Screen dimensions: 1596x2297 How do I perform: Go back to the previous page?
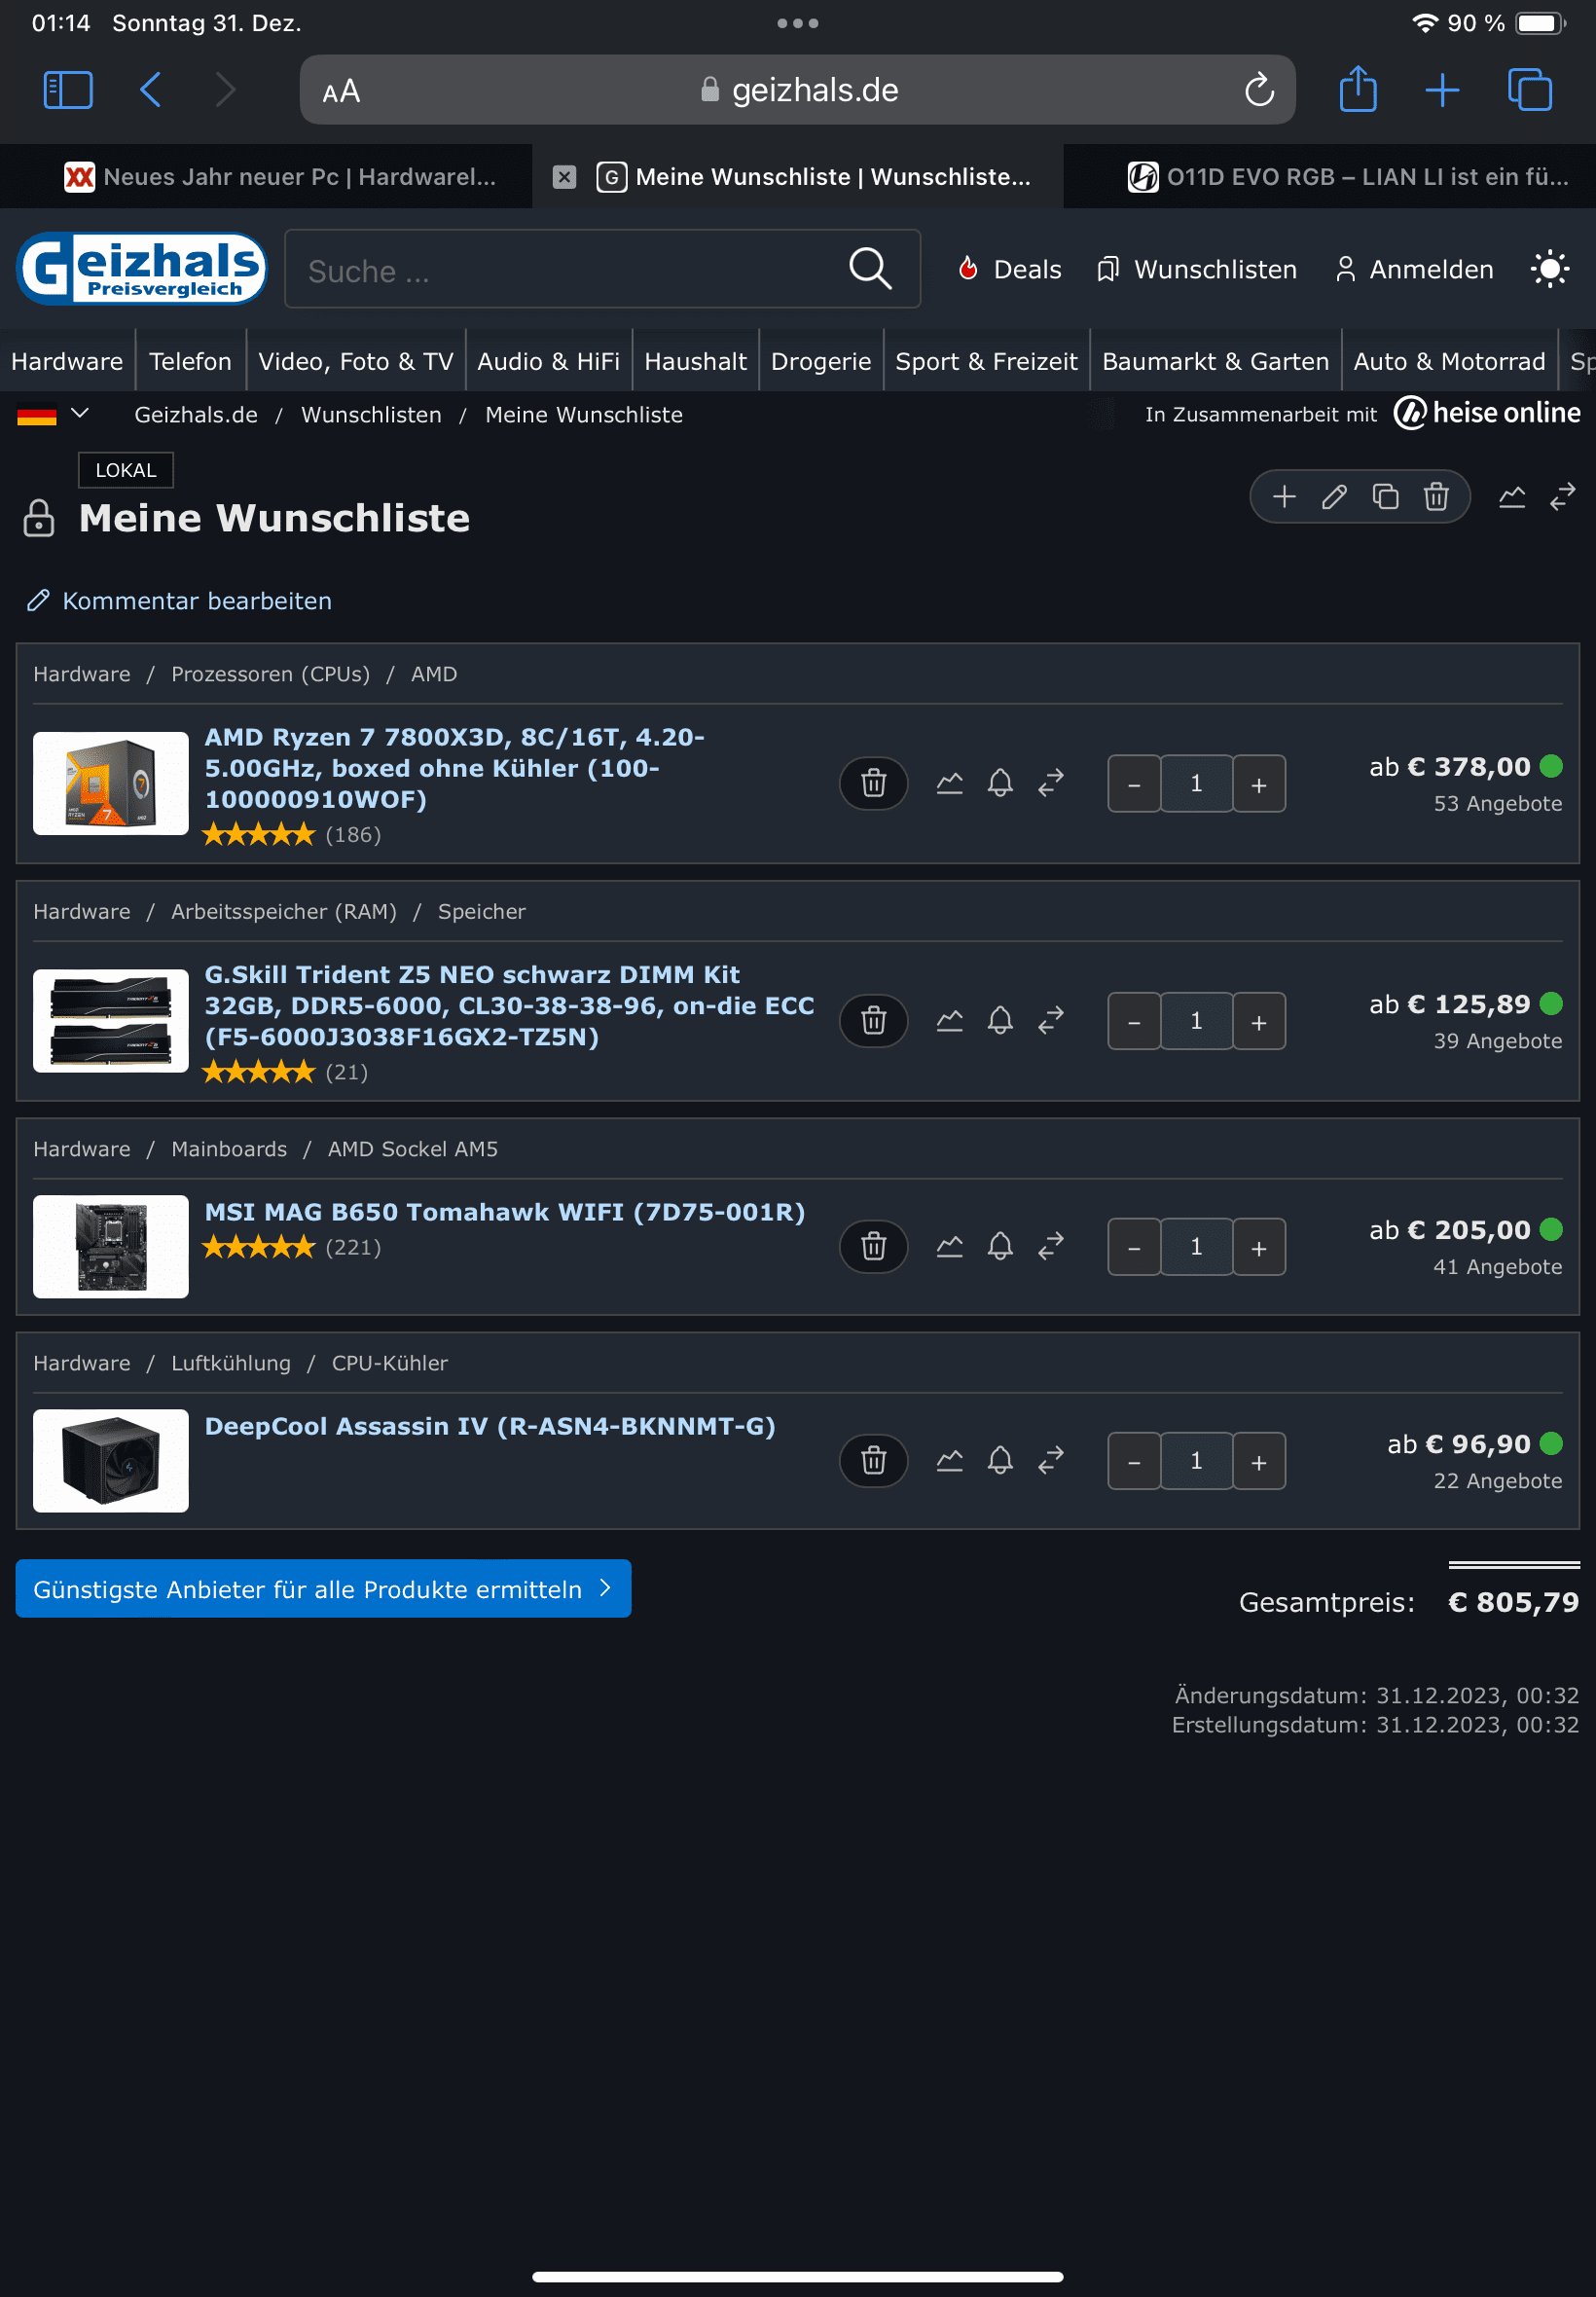[x=151, y=90]
